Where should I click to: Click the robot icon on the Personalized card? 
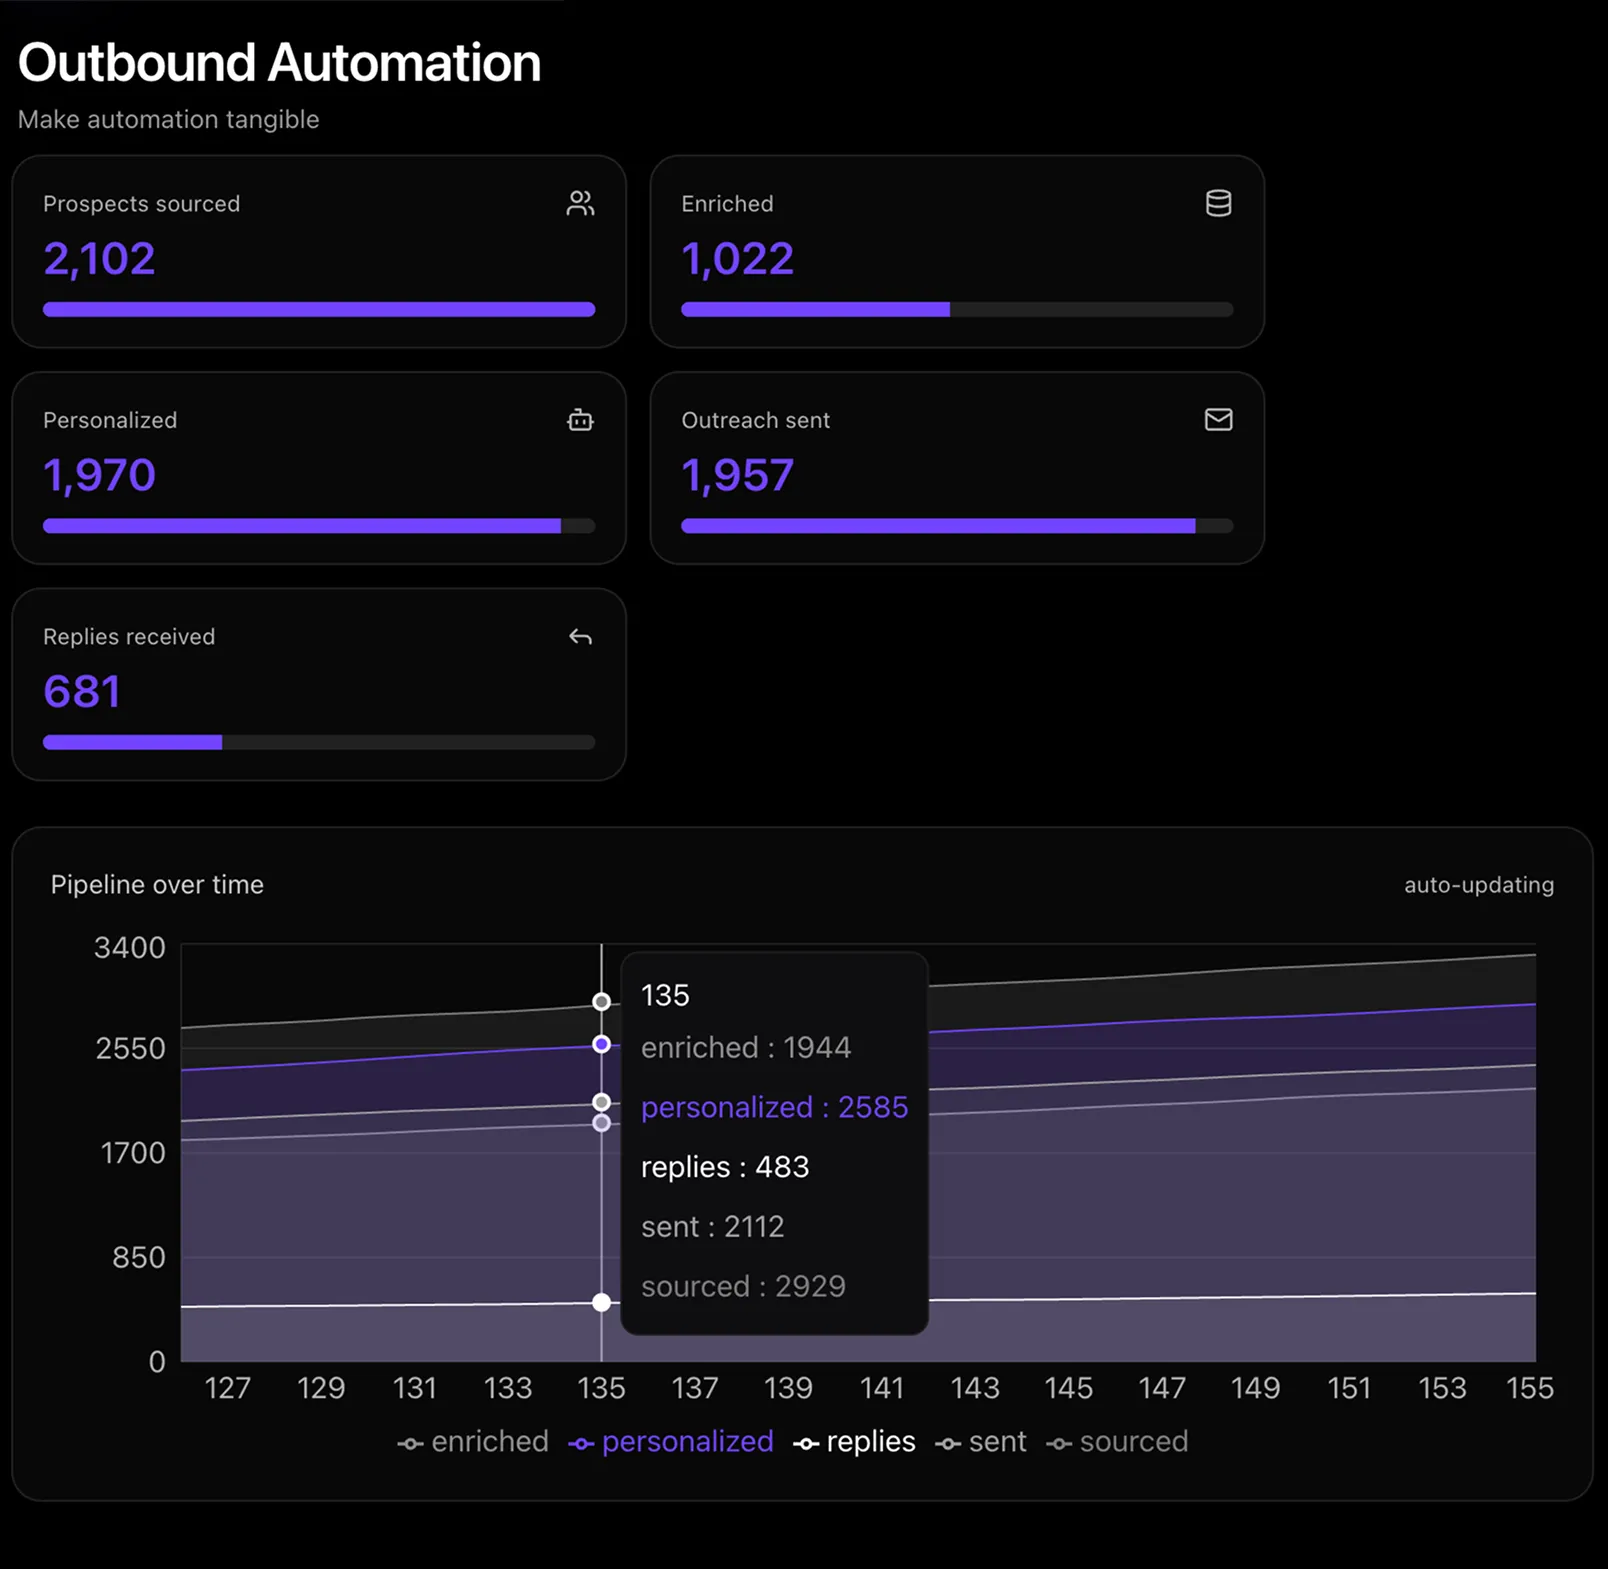point(581,420)
